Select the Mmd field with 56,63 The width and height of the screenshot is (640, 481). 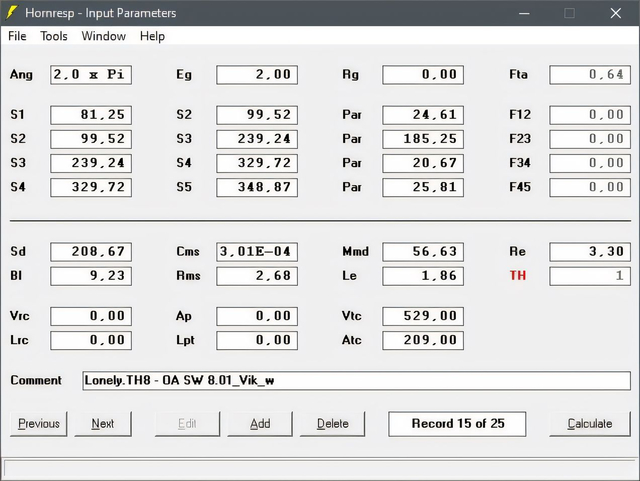423,252
